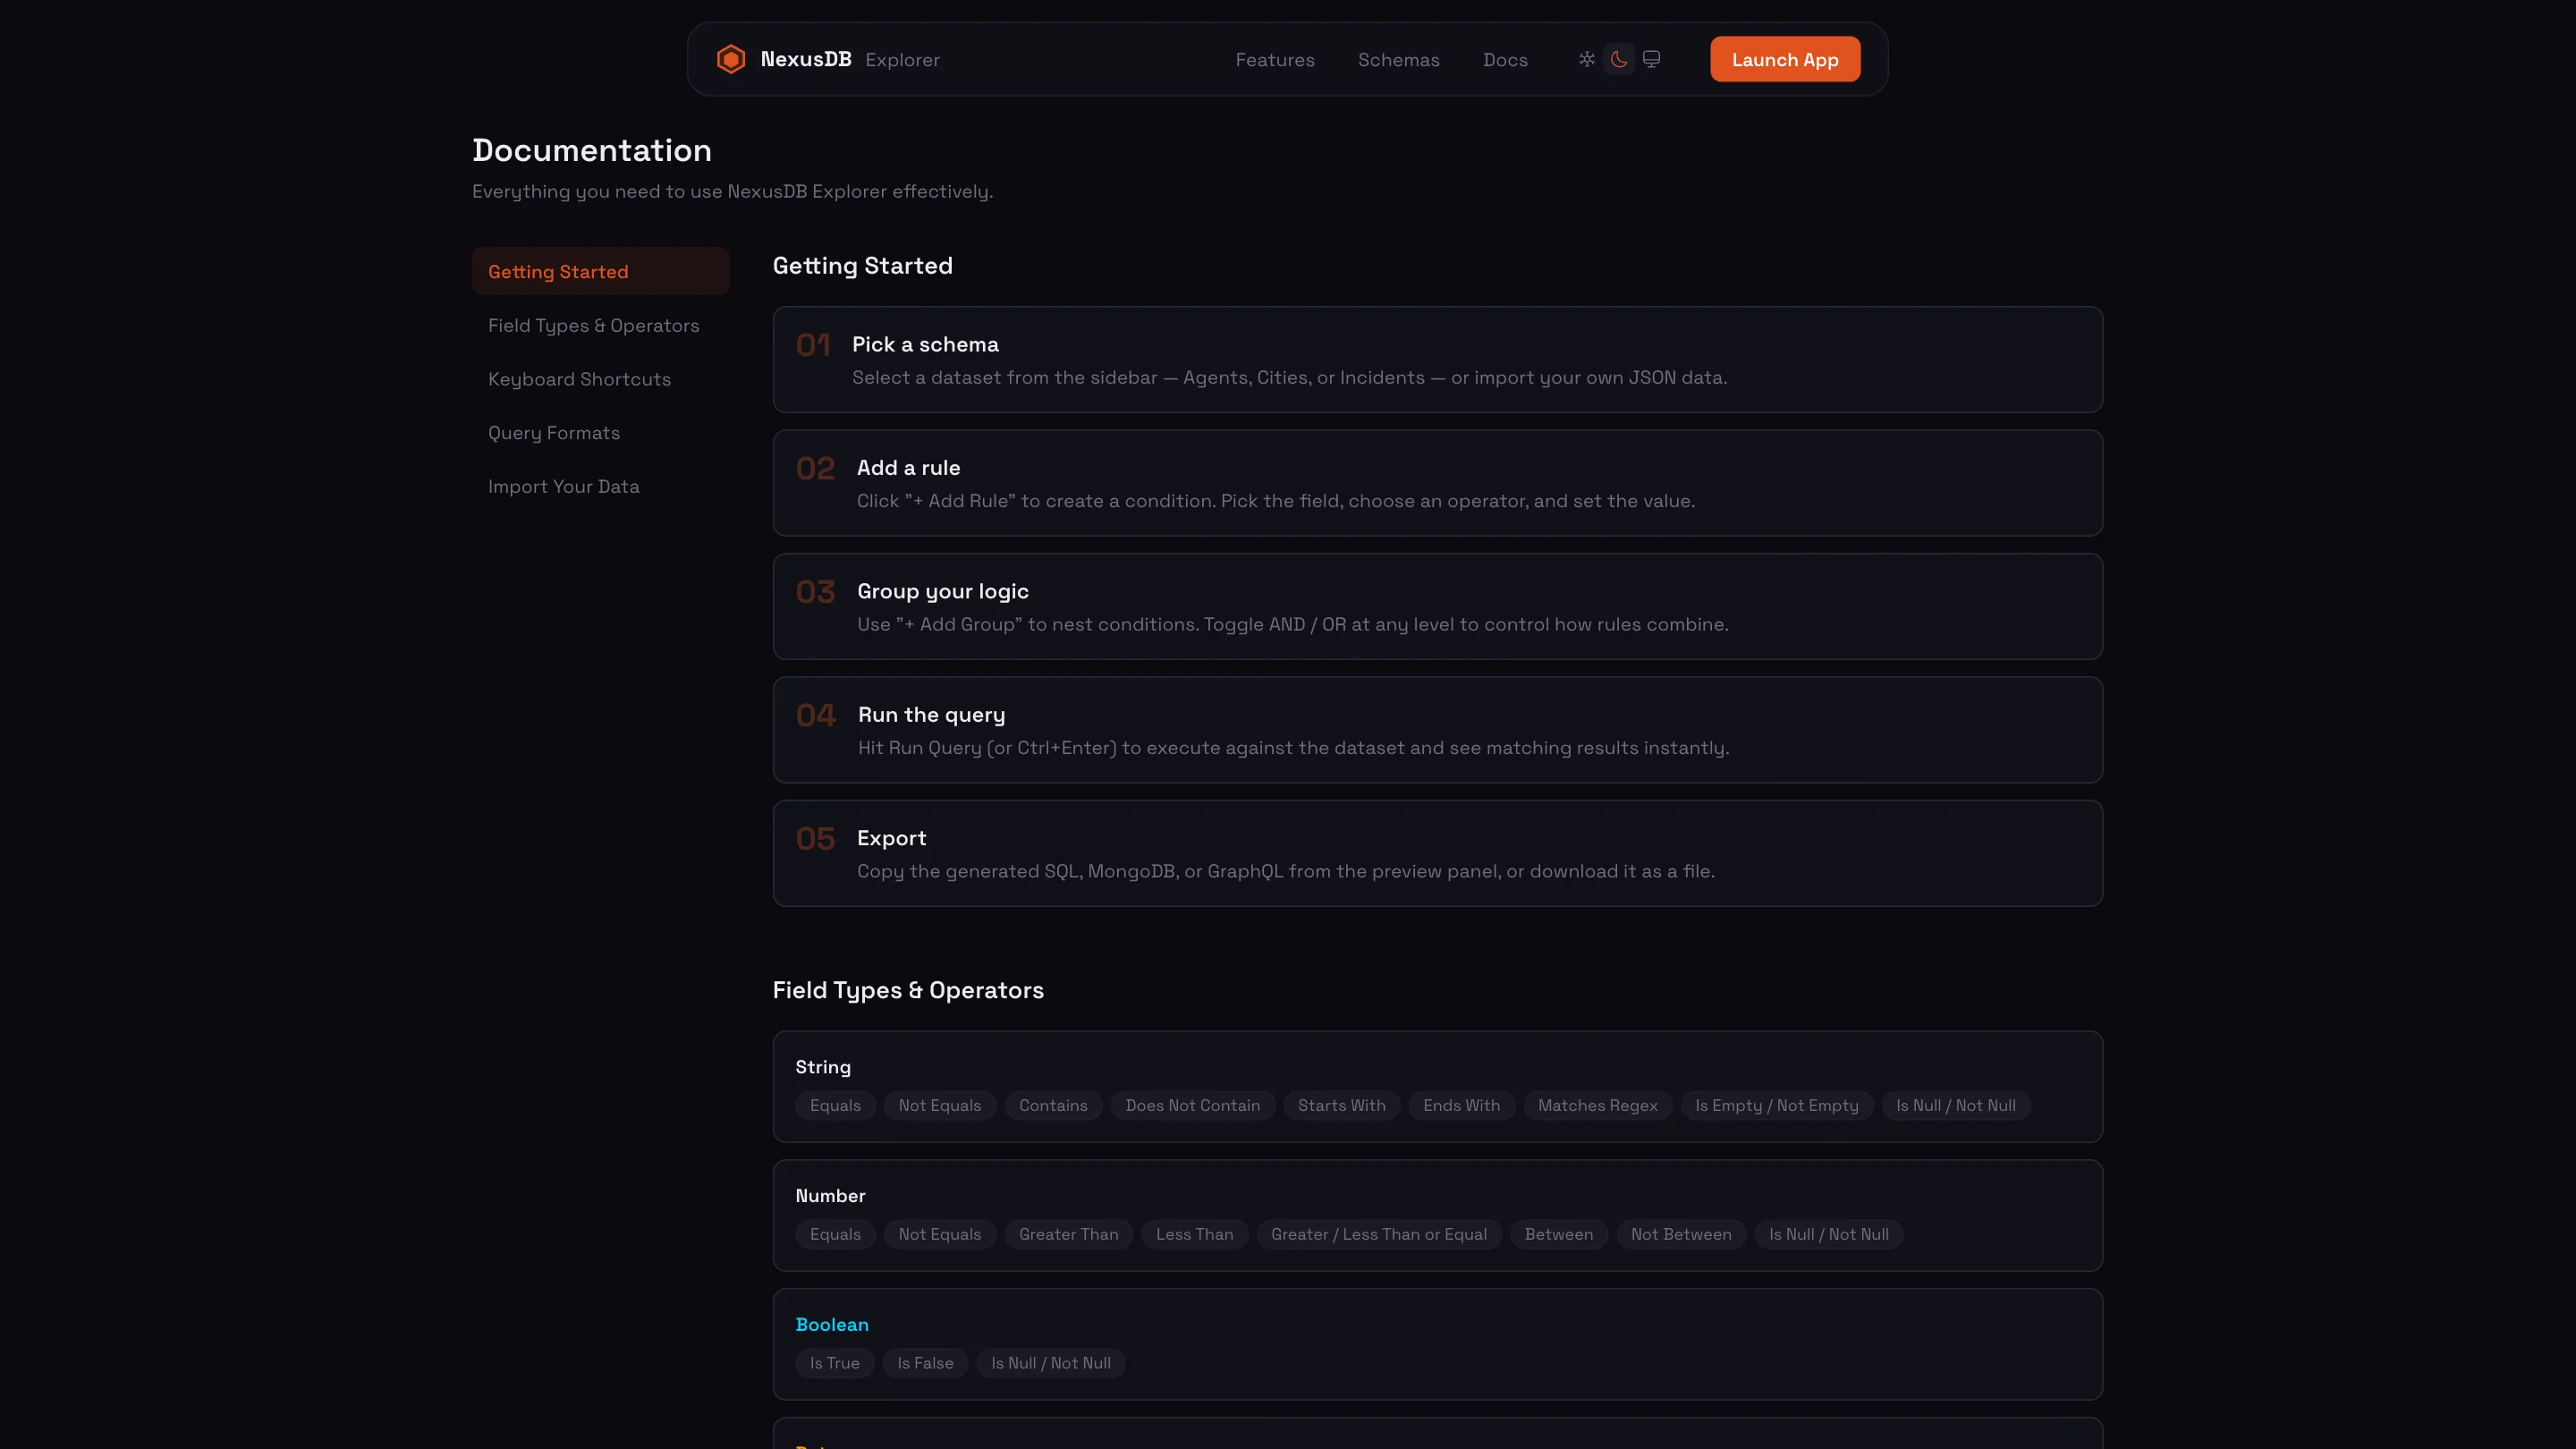Click 'Greater / Less Than or Equal' chip
2576x1449 pixels.
click(x=1379, y=1234)
